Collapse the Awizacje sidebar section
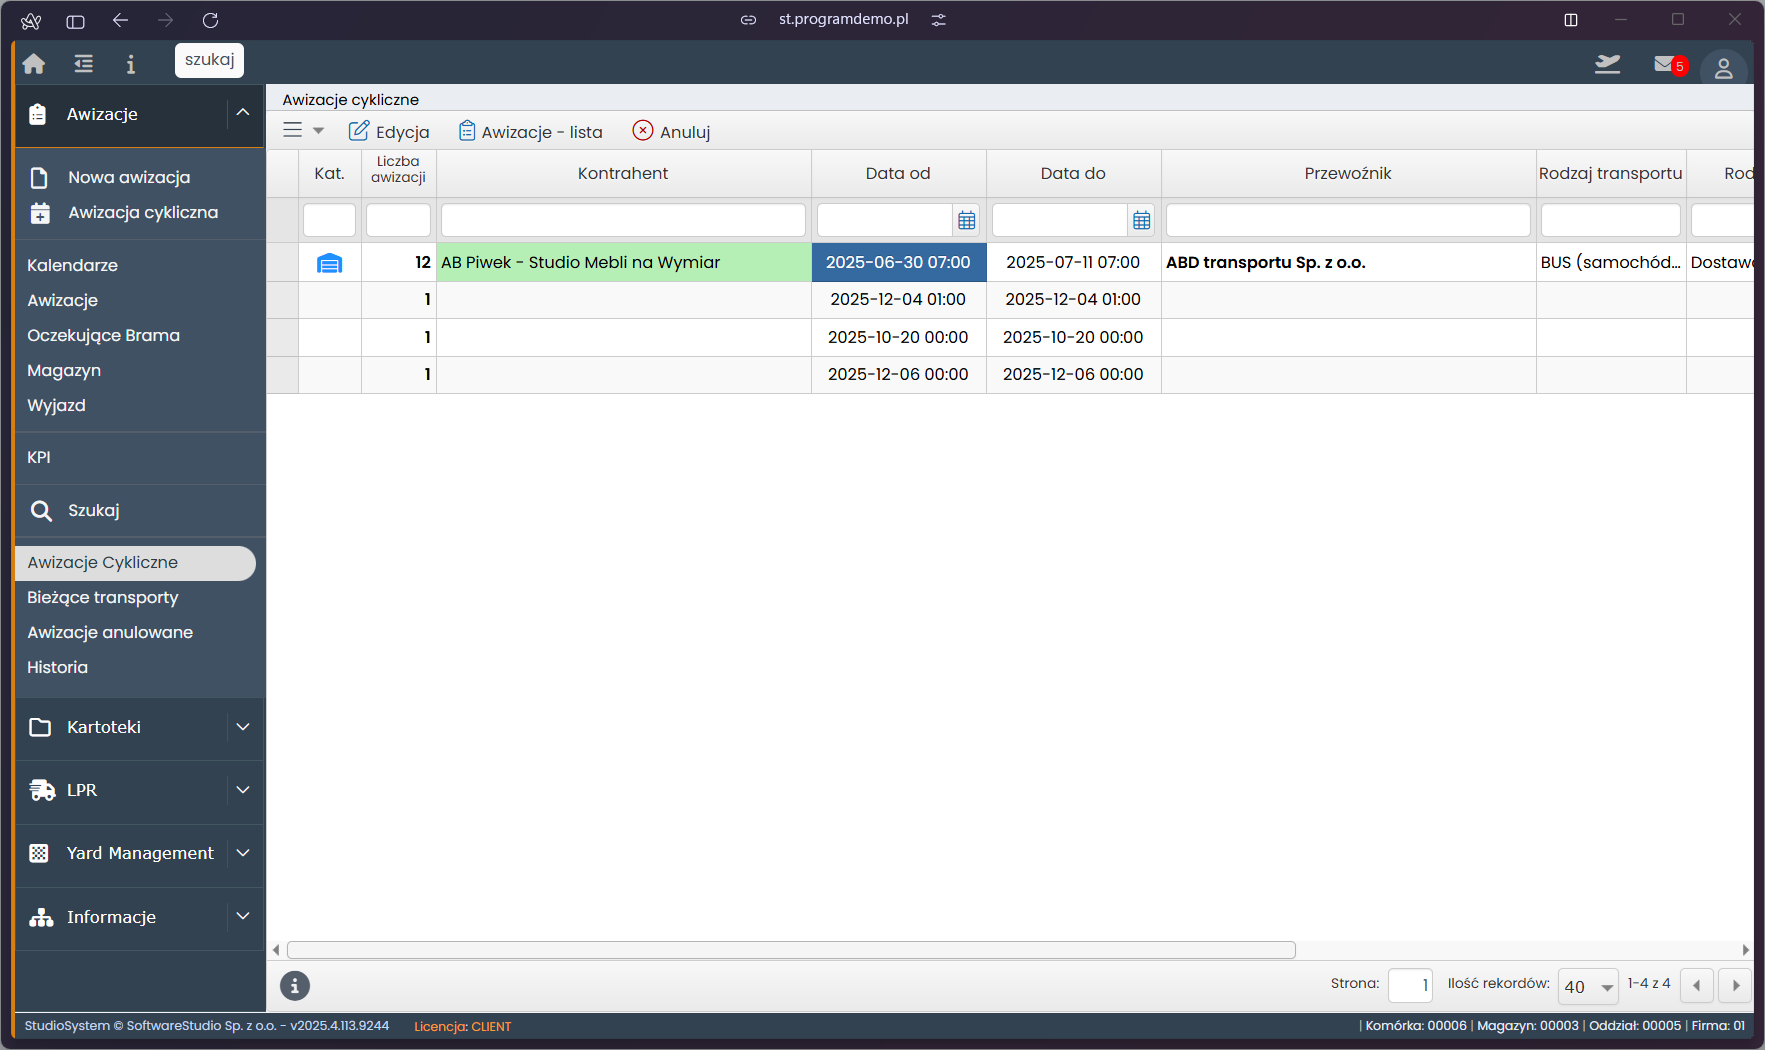 242,113
